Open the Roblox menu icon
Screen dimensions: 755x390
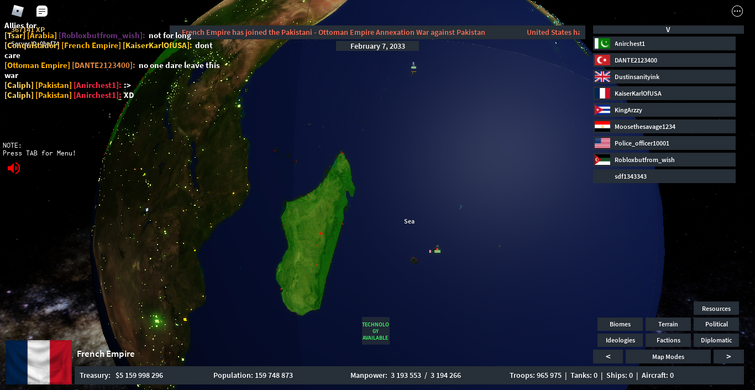[18, 11]
